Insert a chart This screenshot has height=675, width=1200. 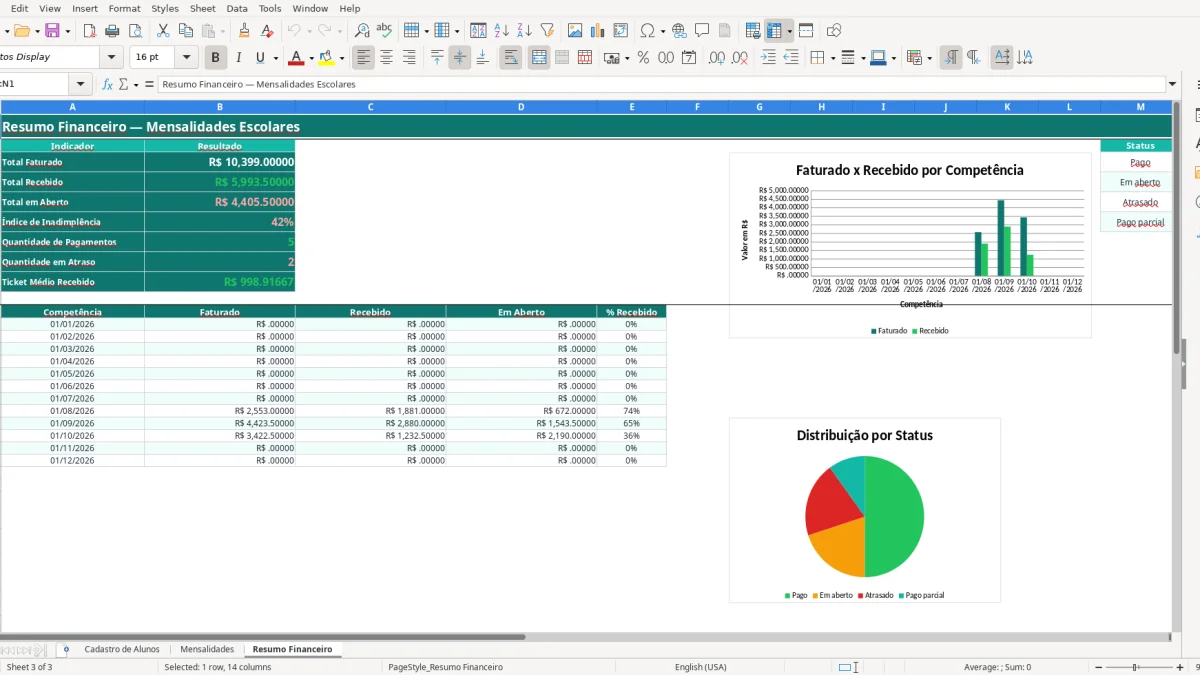(598, 31)
